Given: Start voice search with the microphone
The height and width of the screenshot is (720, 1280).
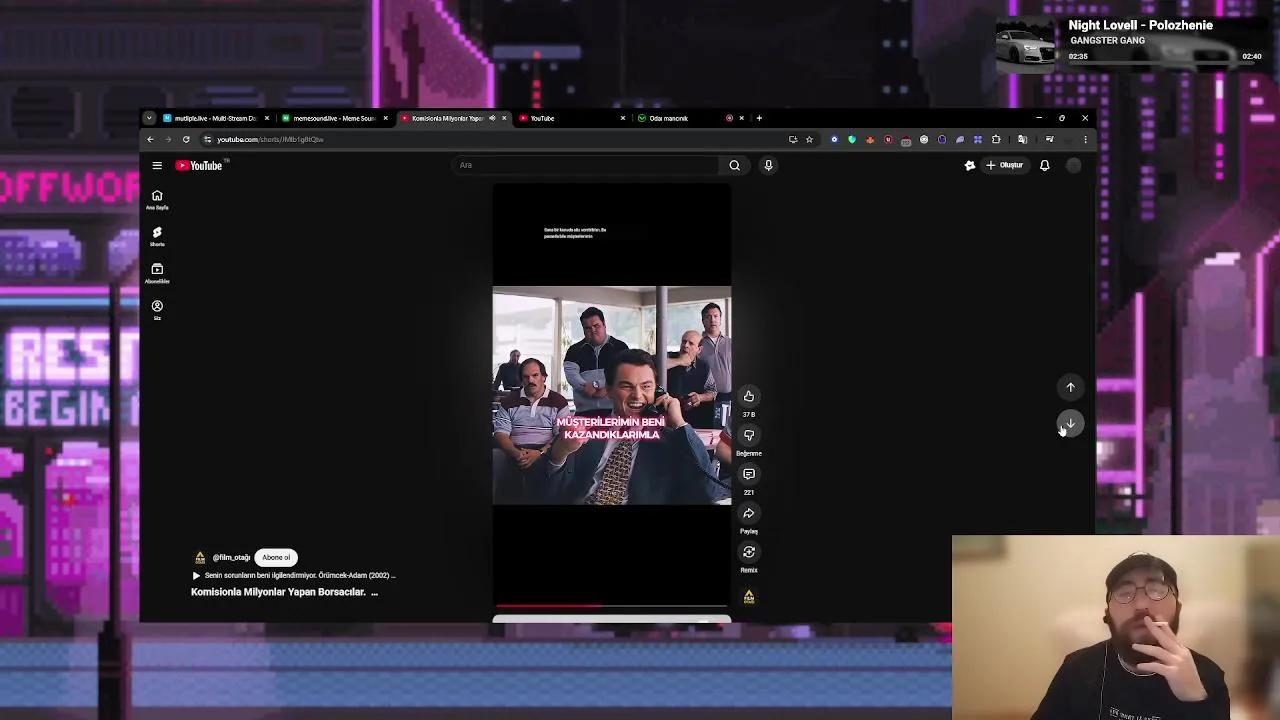Looking at the screenshot, I should click(x=768, y=165).
